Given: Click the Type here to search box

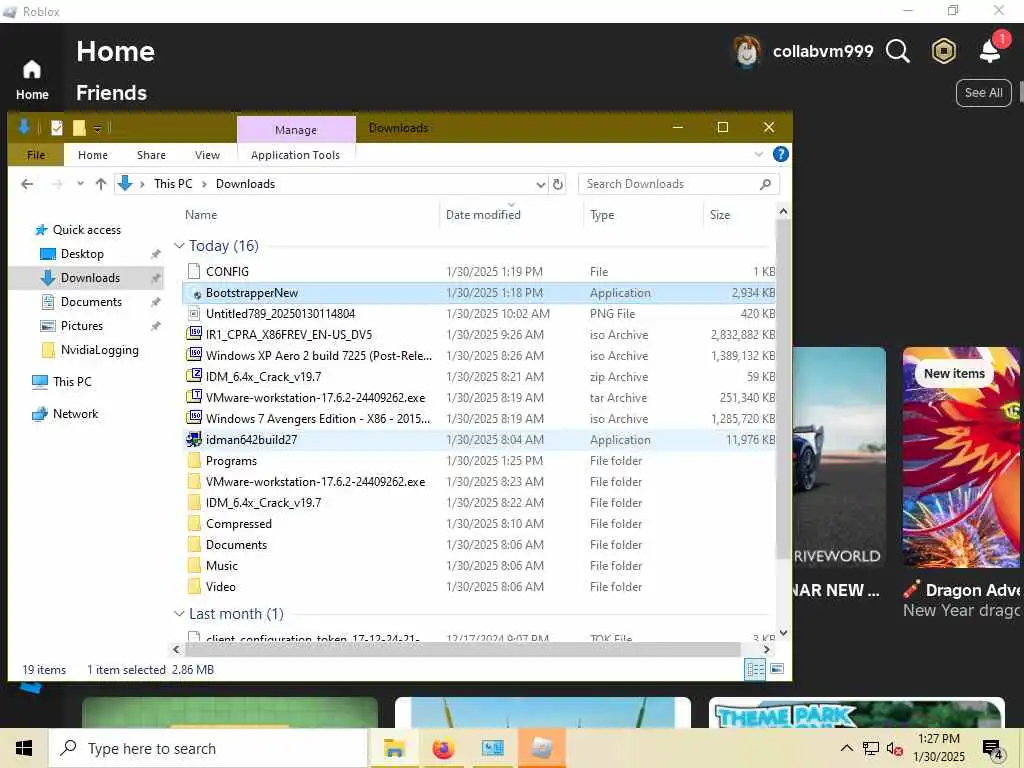Looking at the screenshot, I should coord(208,748).
